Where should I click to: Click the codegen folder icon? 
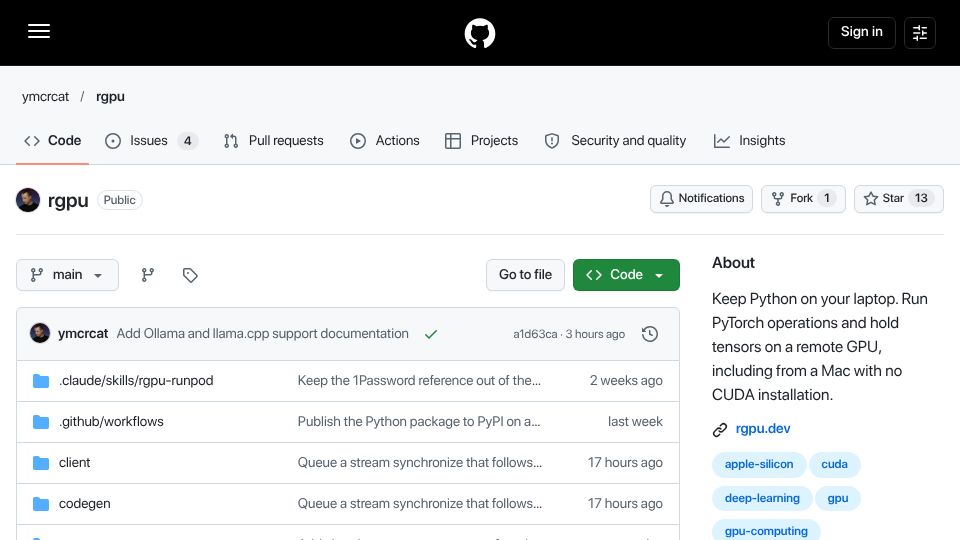pyautogui.click(x=41, y=504)
